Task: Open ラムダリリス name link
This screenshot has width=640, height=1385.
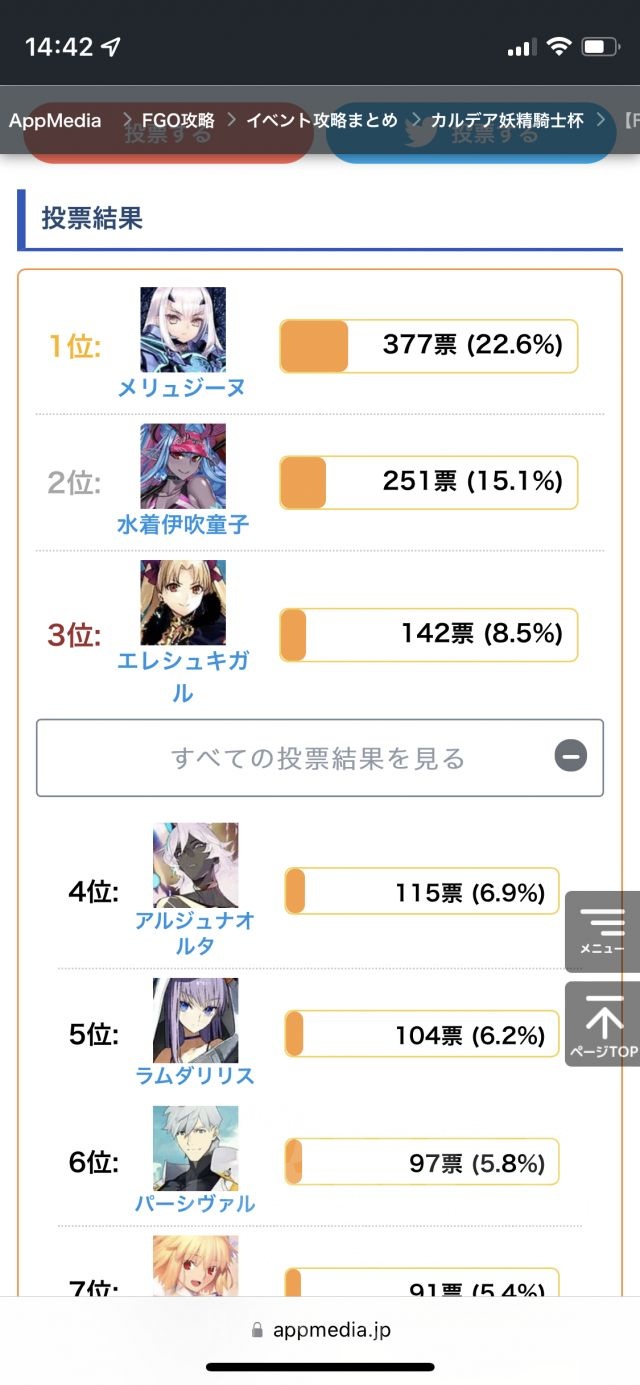Action: (x=195, y=1075)
